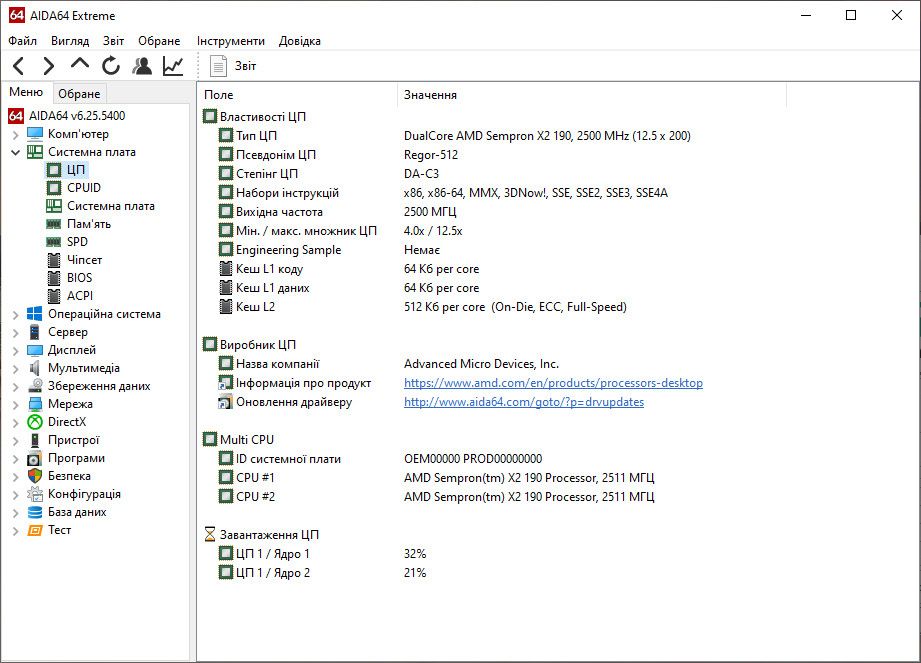921x663 pixels.
Task: Open the aida64.com drvupdates link
Action: pos(524,402)
